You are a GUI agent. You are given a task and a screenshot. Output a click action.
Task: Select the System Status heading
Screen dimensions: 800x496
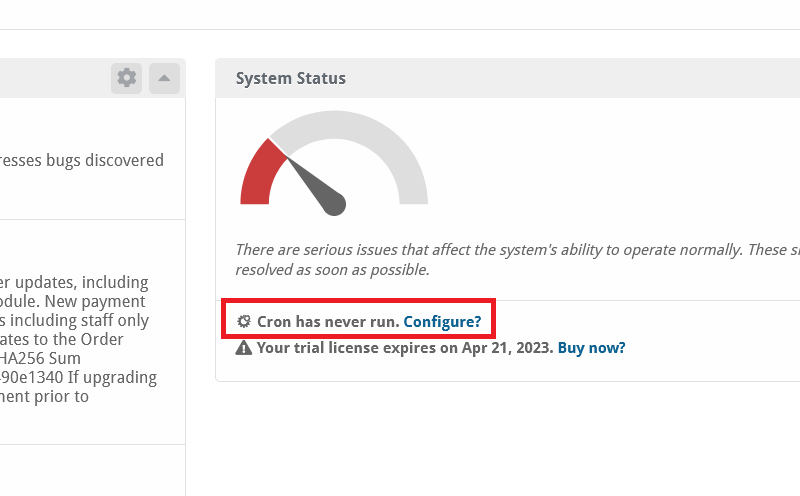291,78
